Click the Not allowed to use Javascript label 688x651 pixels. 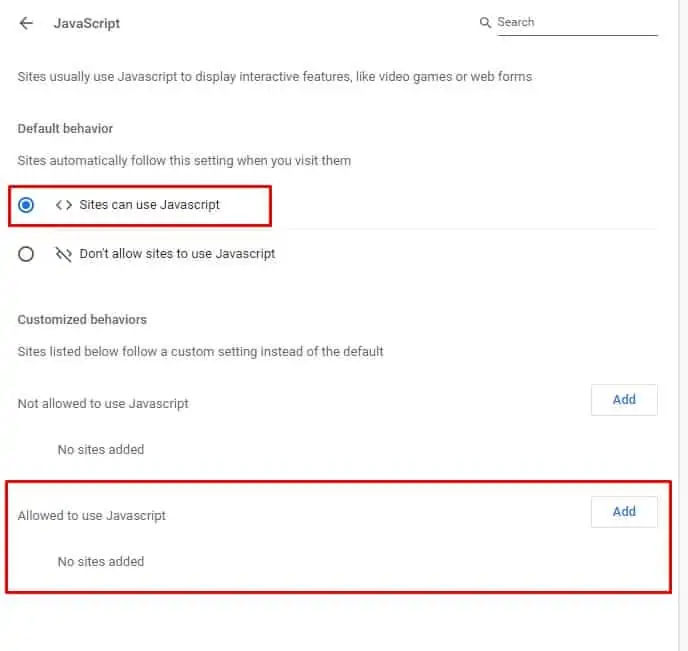coord(103,404)
